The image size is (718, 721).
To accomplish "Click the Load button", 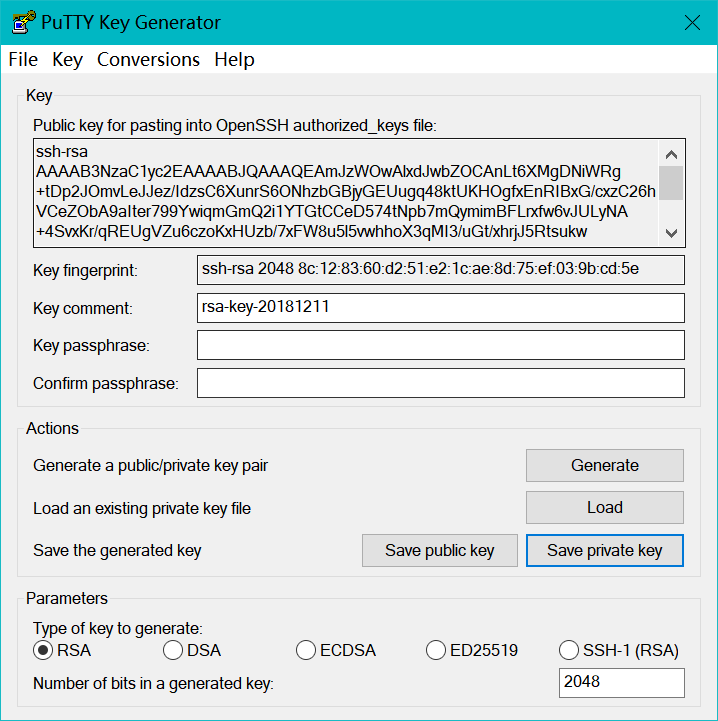I will pos(604,508).
